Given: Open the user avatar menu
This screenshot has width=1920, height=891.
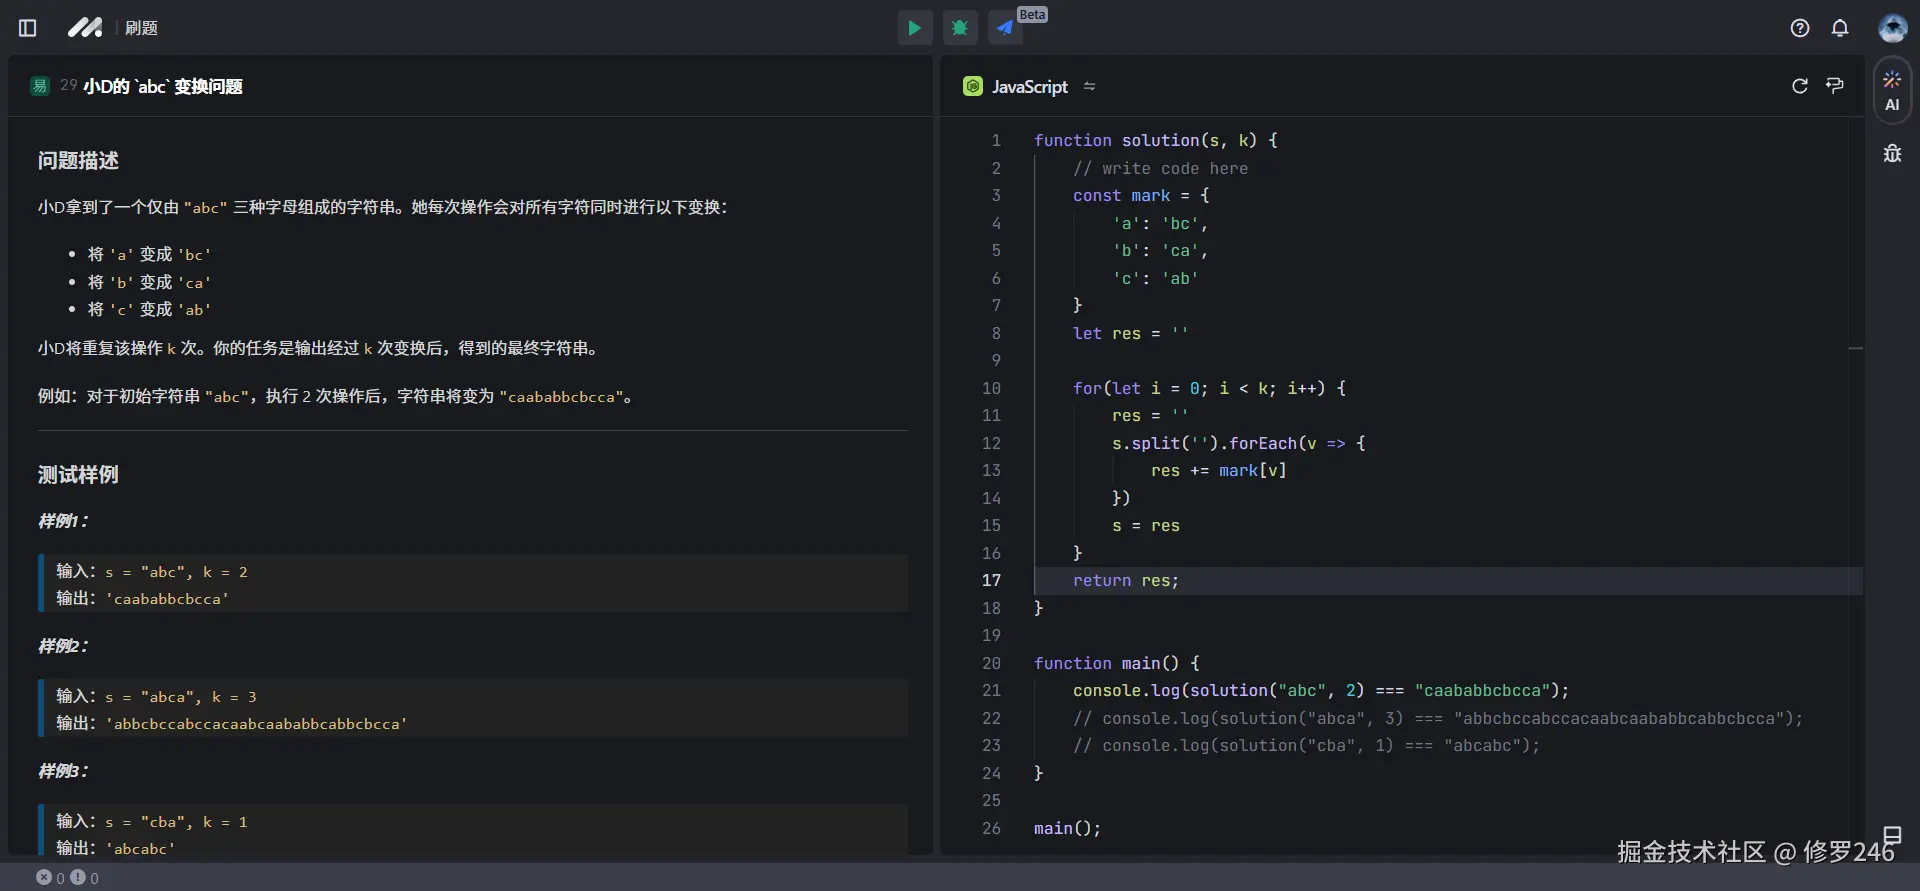Looking at the screenshot, I should point(1892,28).
